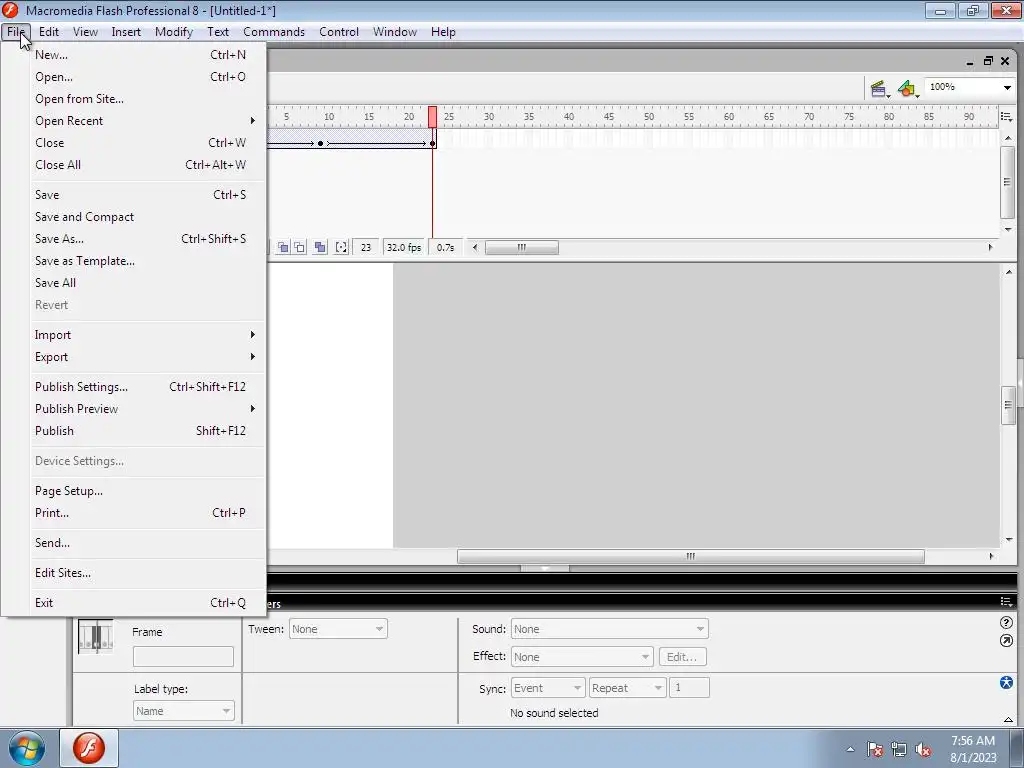
Task: Click the stage horizontal scrollbar thumb
Action: (x=691, y=556)
